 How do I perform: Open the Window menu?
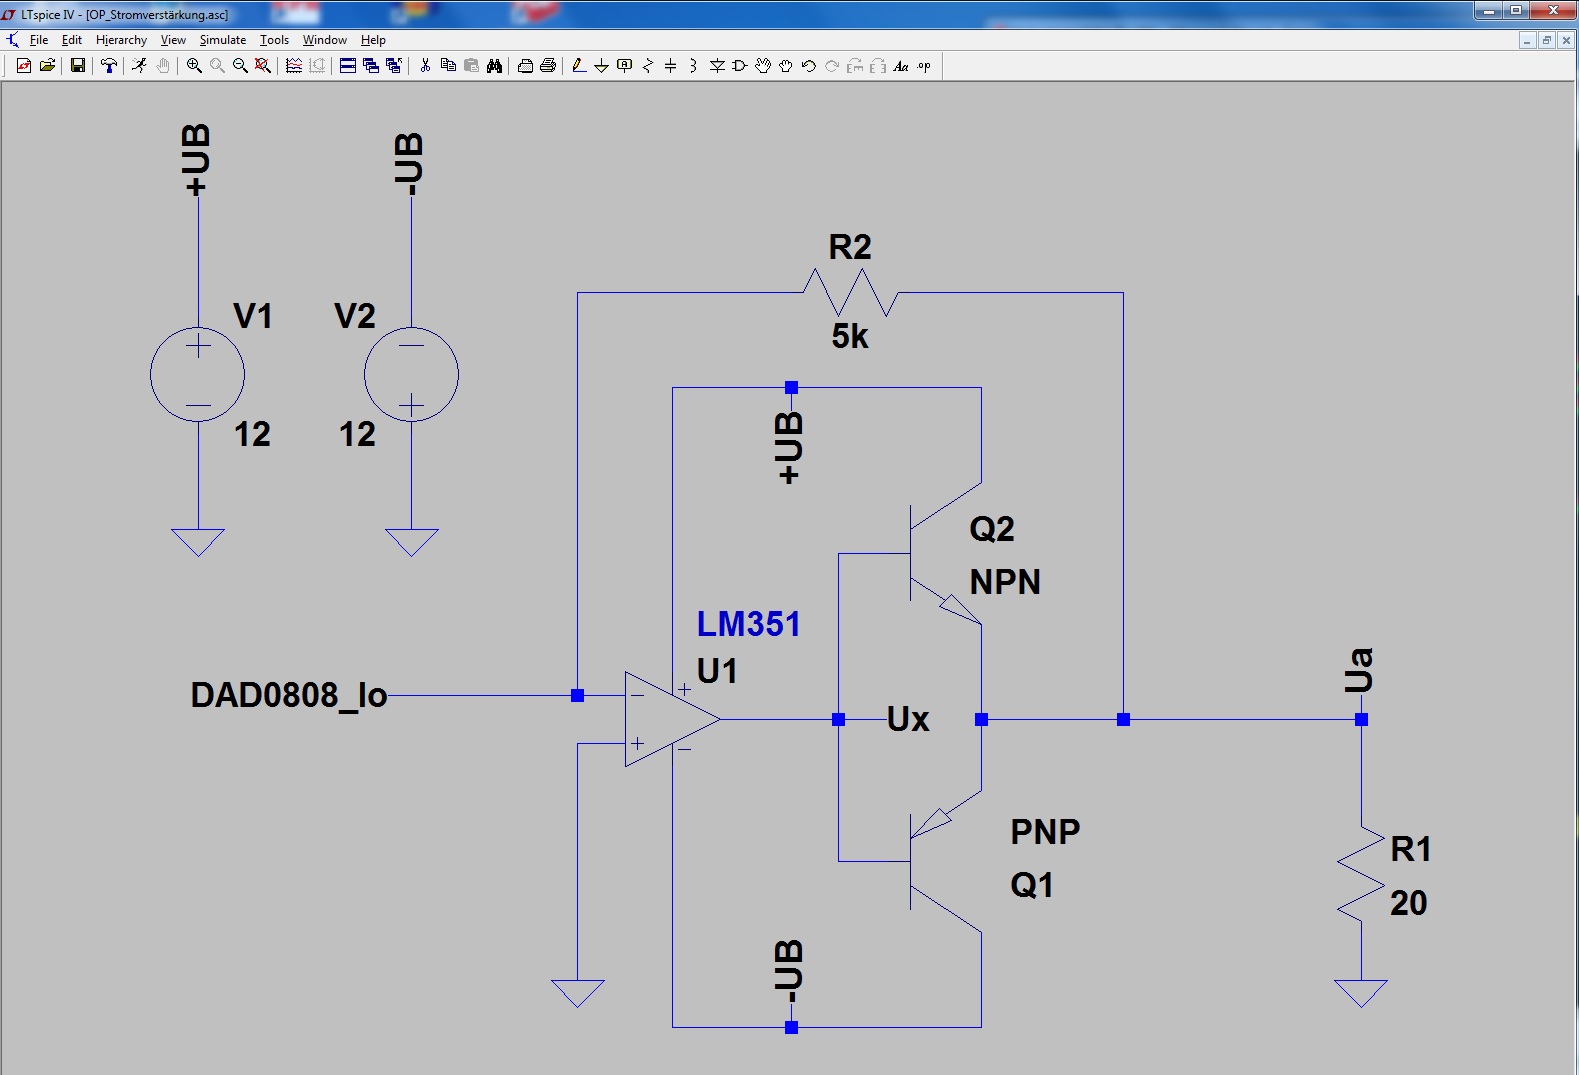click(x=325, y=40)
